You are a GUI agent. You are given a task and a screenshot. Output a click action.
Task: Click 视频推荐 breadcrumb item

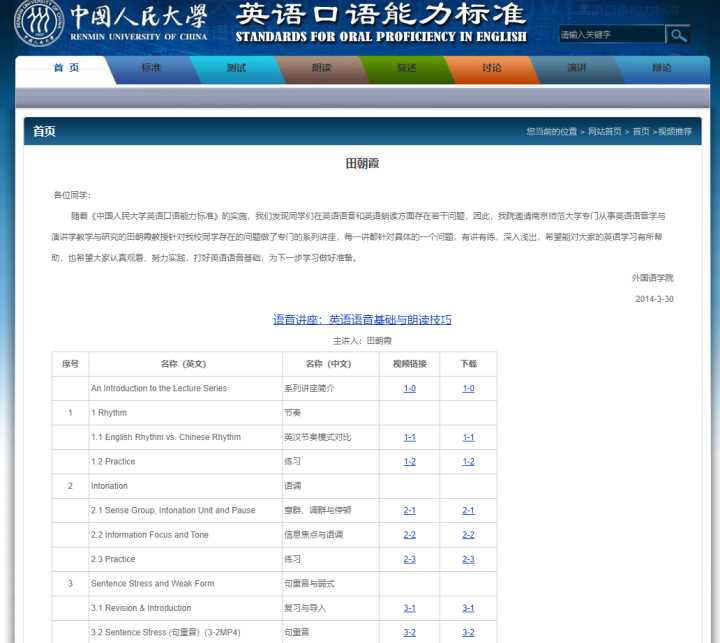(x=675, y=132)
